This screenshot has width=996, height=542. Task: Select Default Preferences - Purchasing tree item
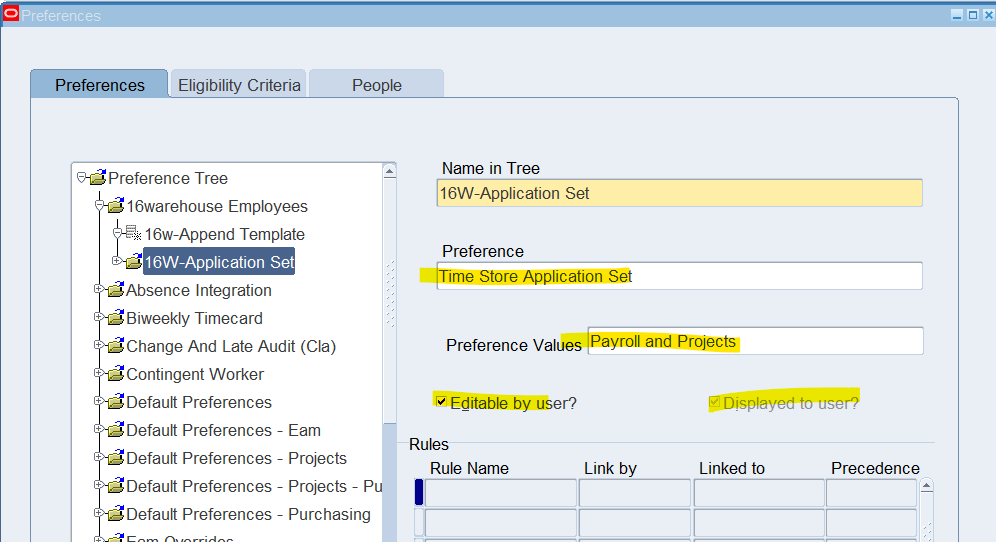248,514
